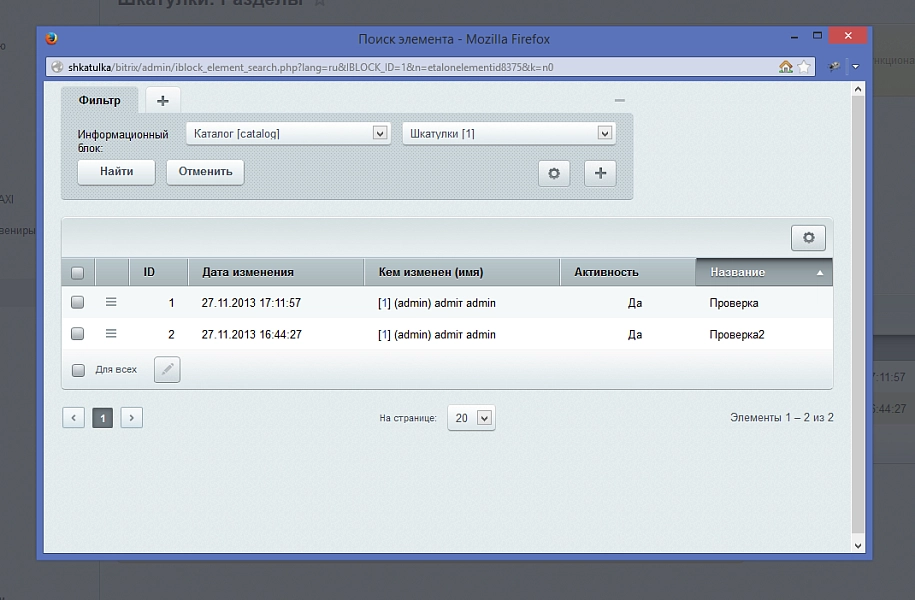Click the home icon in address bar
This screenshot has height=600, width=915.
coord(785,67)
